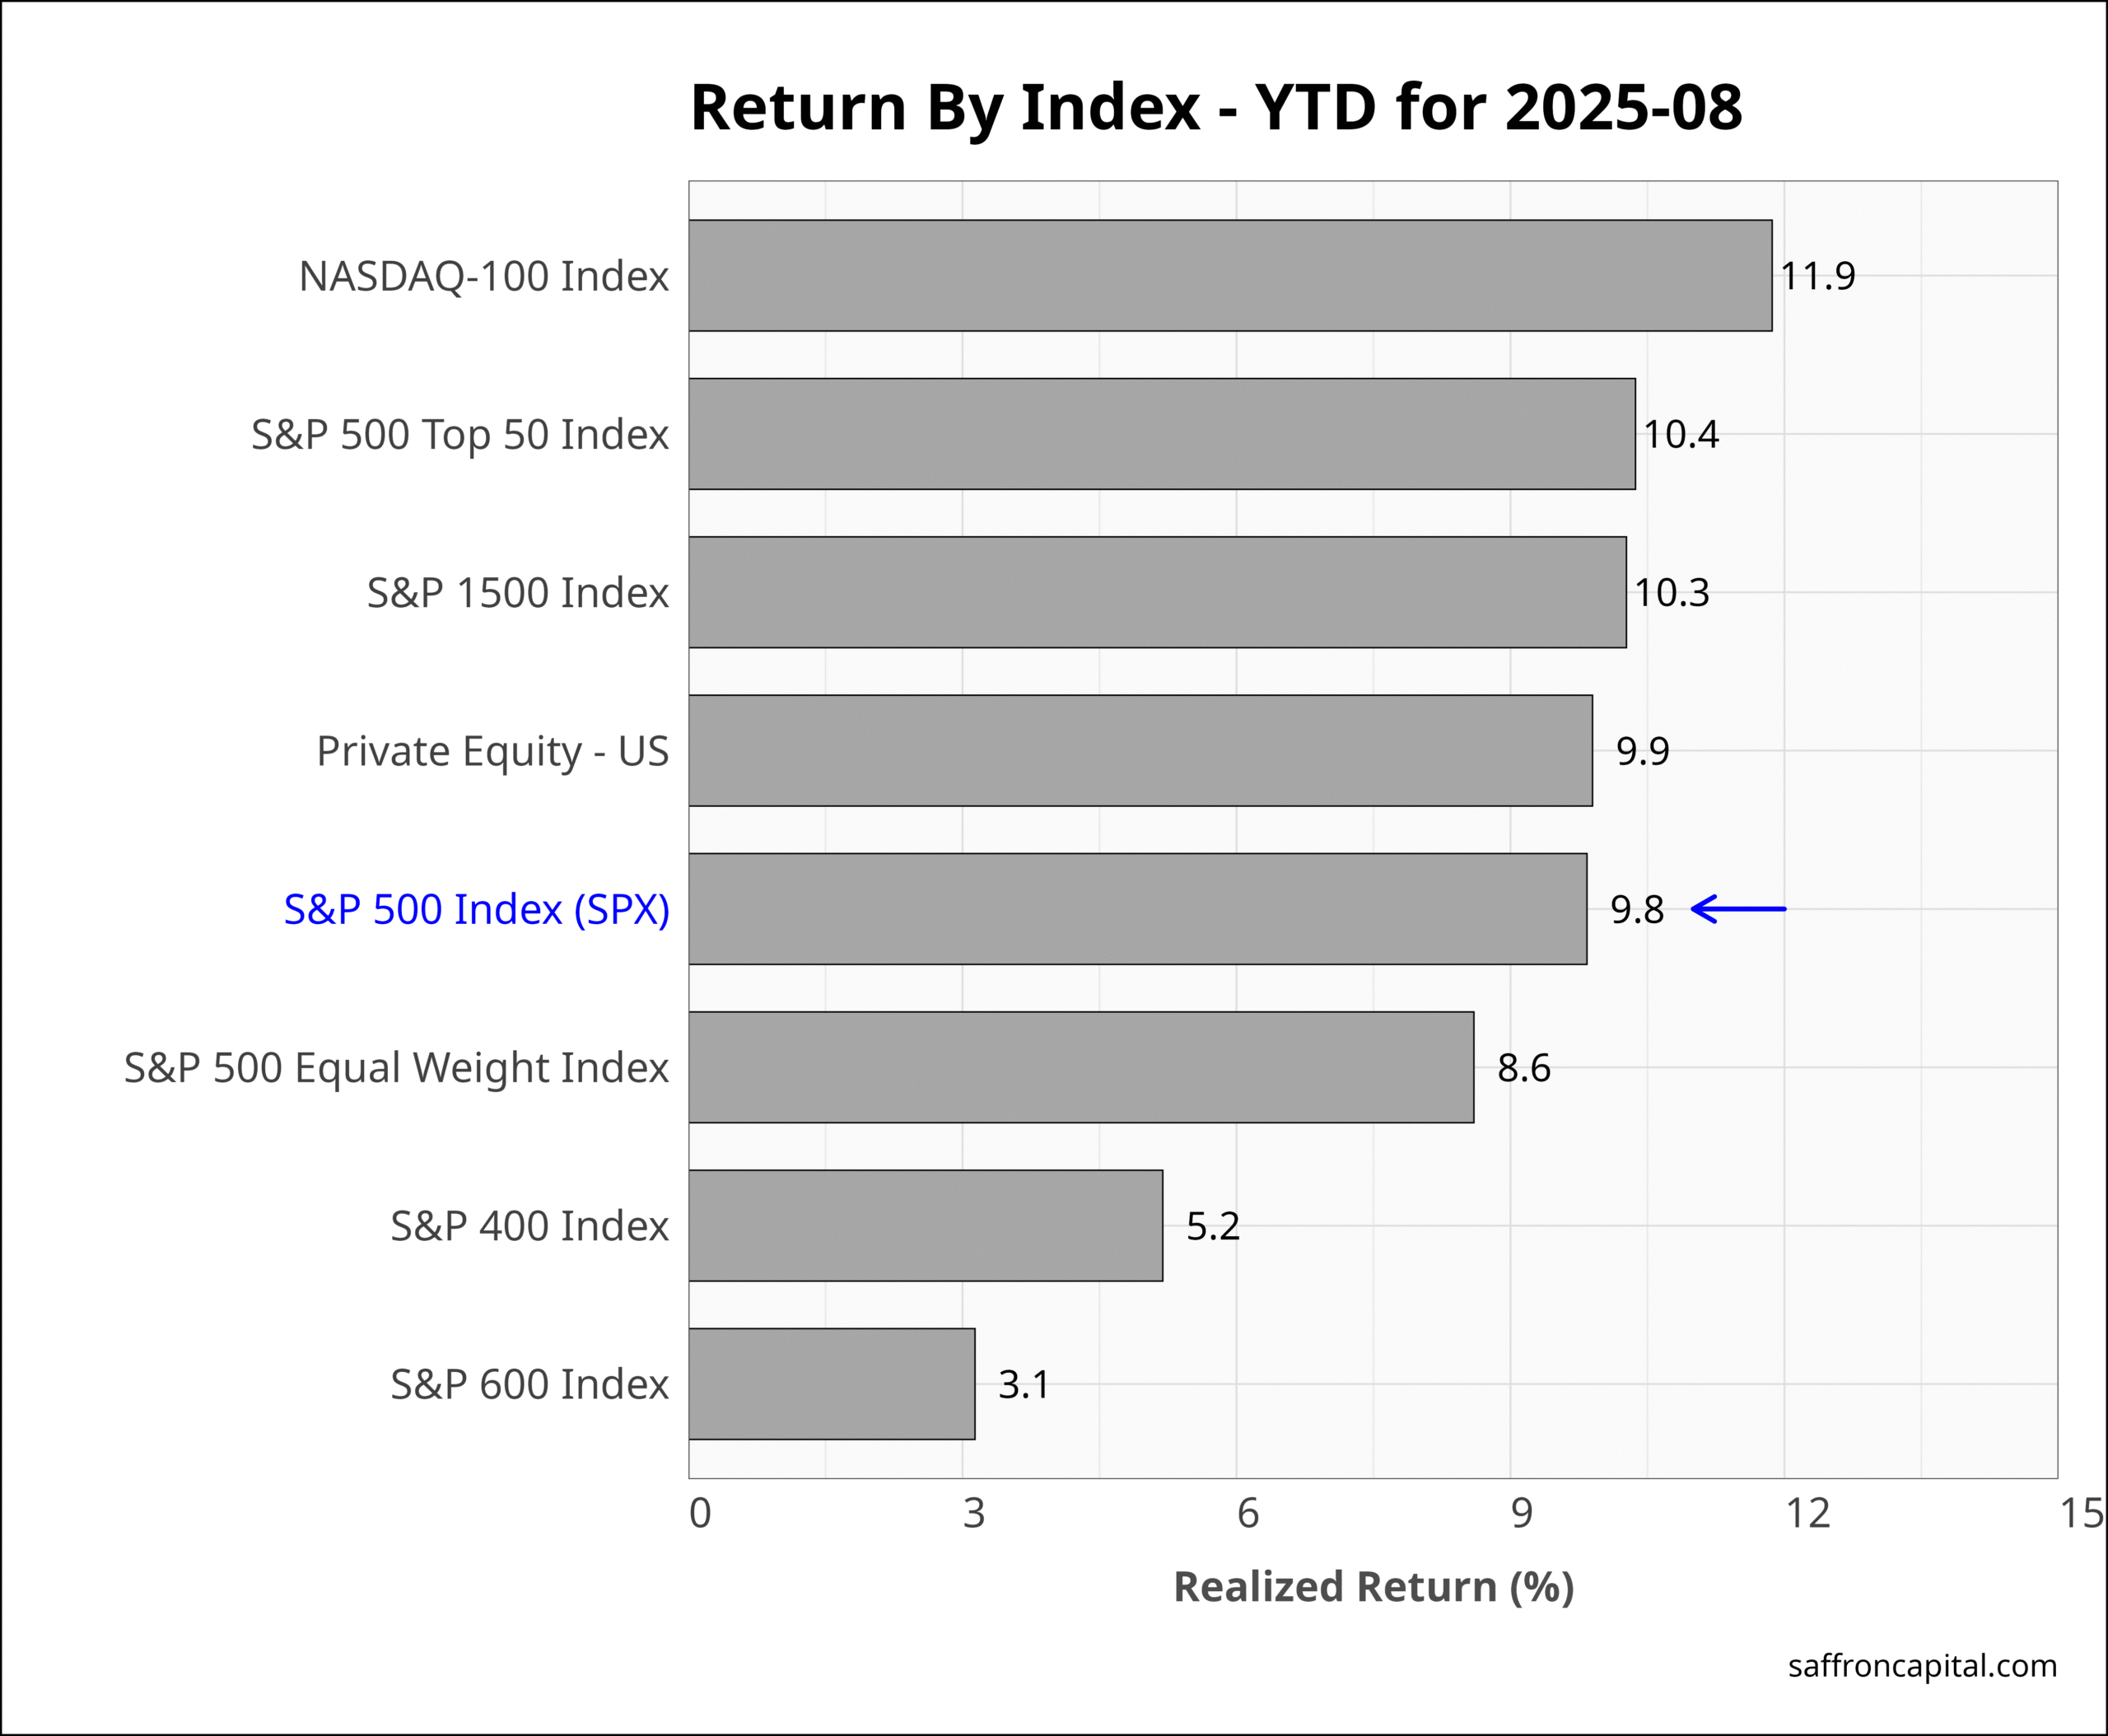The width and height of the screenshot is (2108, 1736).
Task: Select the Private Equity - US axis label
Action: click(x=492, y=751)
